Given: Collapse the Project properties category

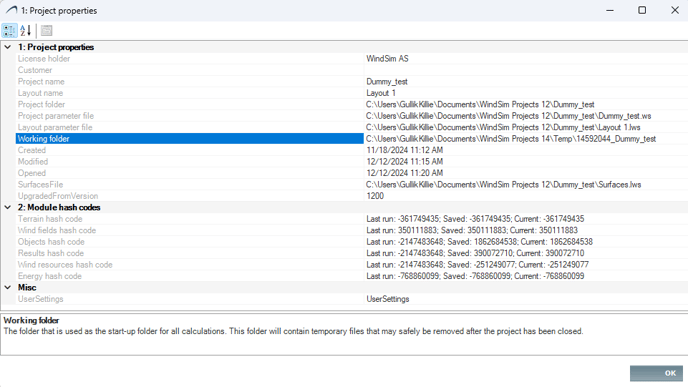Looking at the screenshot, I should pos(8,47).
